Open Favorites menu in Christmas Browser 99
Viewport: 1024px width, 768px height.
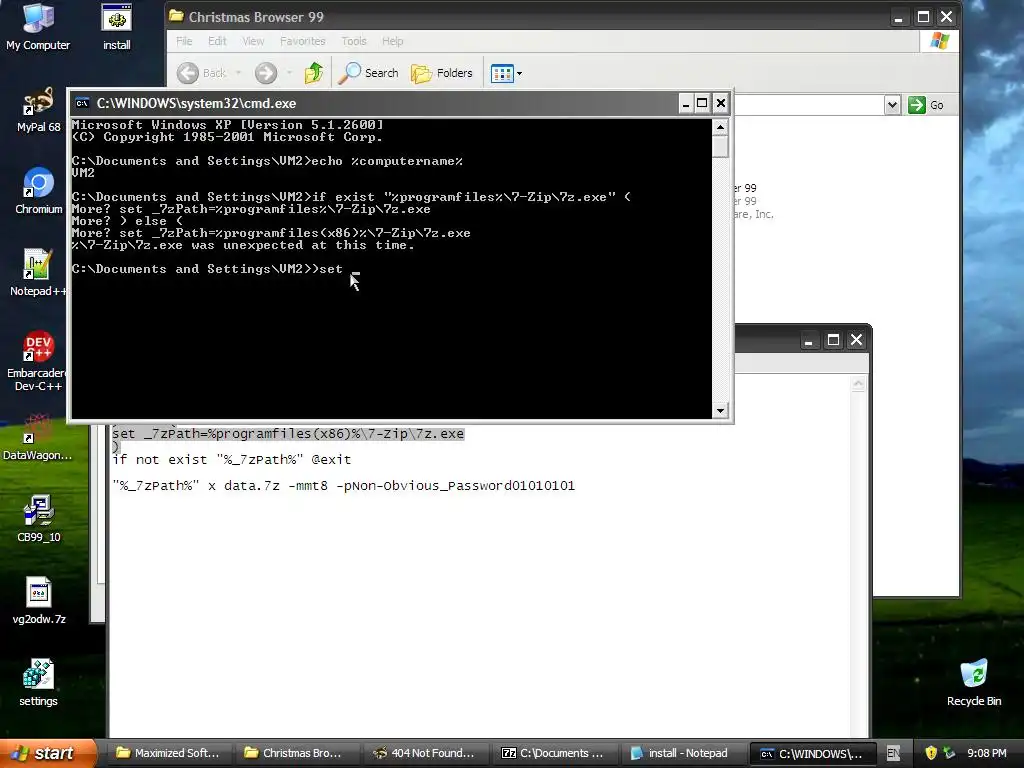(302, 41)
